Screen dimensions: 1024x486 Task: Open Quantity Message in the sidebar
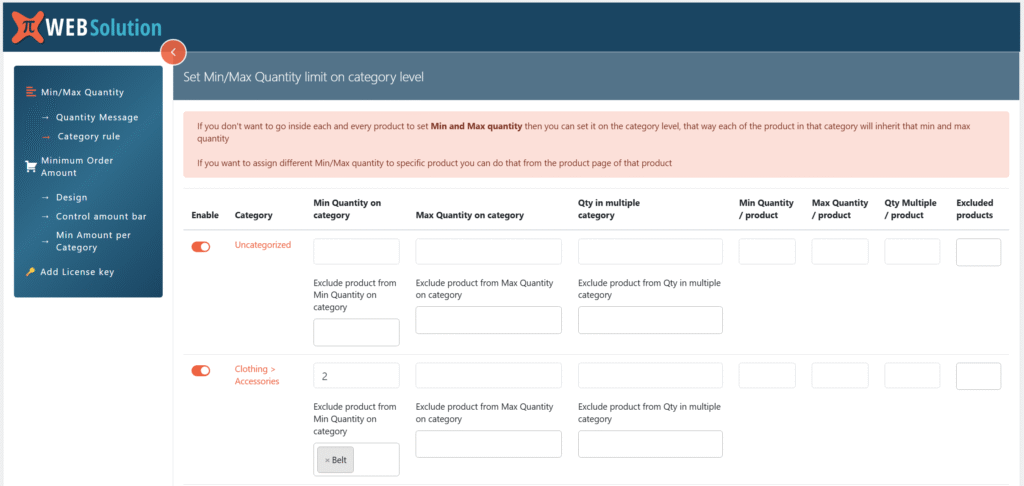coord(97,117)
